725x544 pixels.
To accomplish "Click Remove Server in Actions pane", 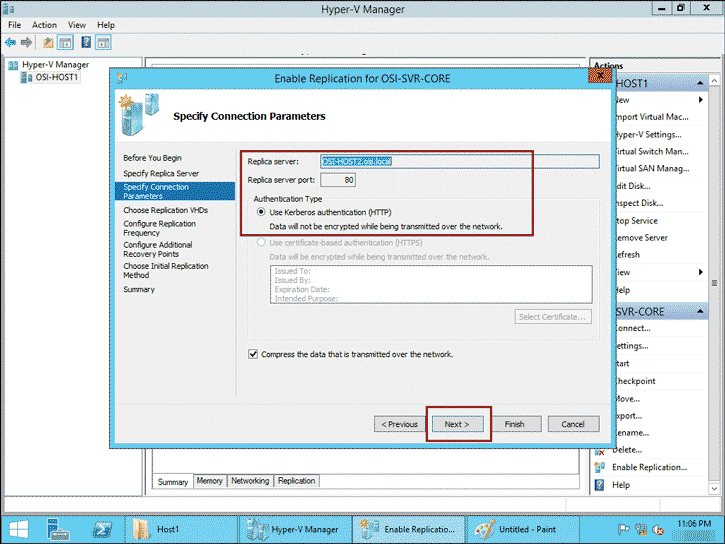I will [641, 238].
